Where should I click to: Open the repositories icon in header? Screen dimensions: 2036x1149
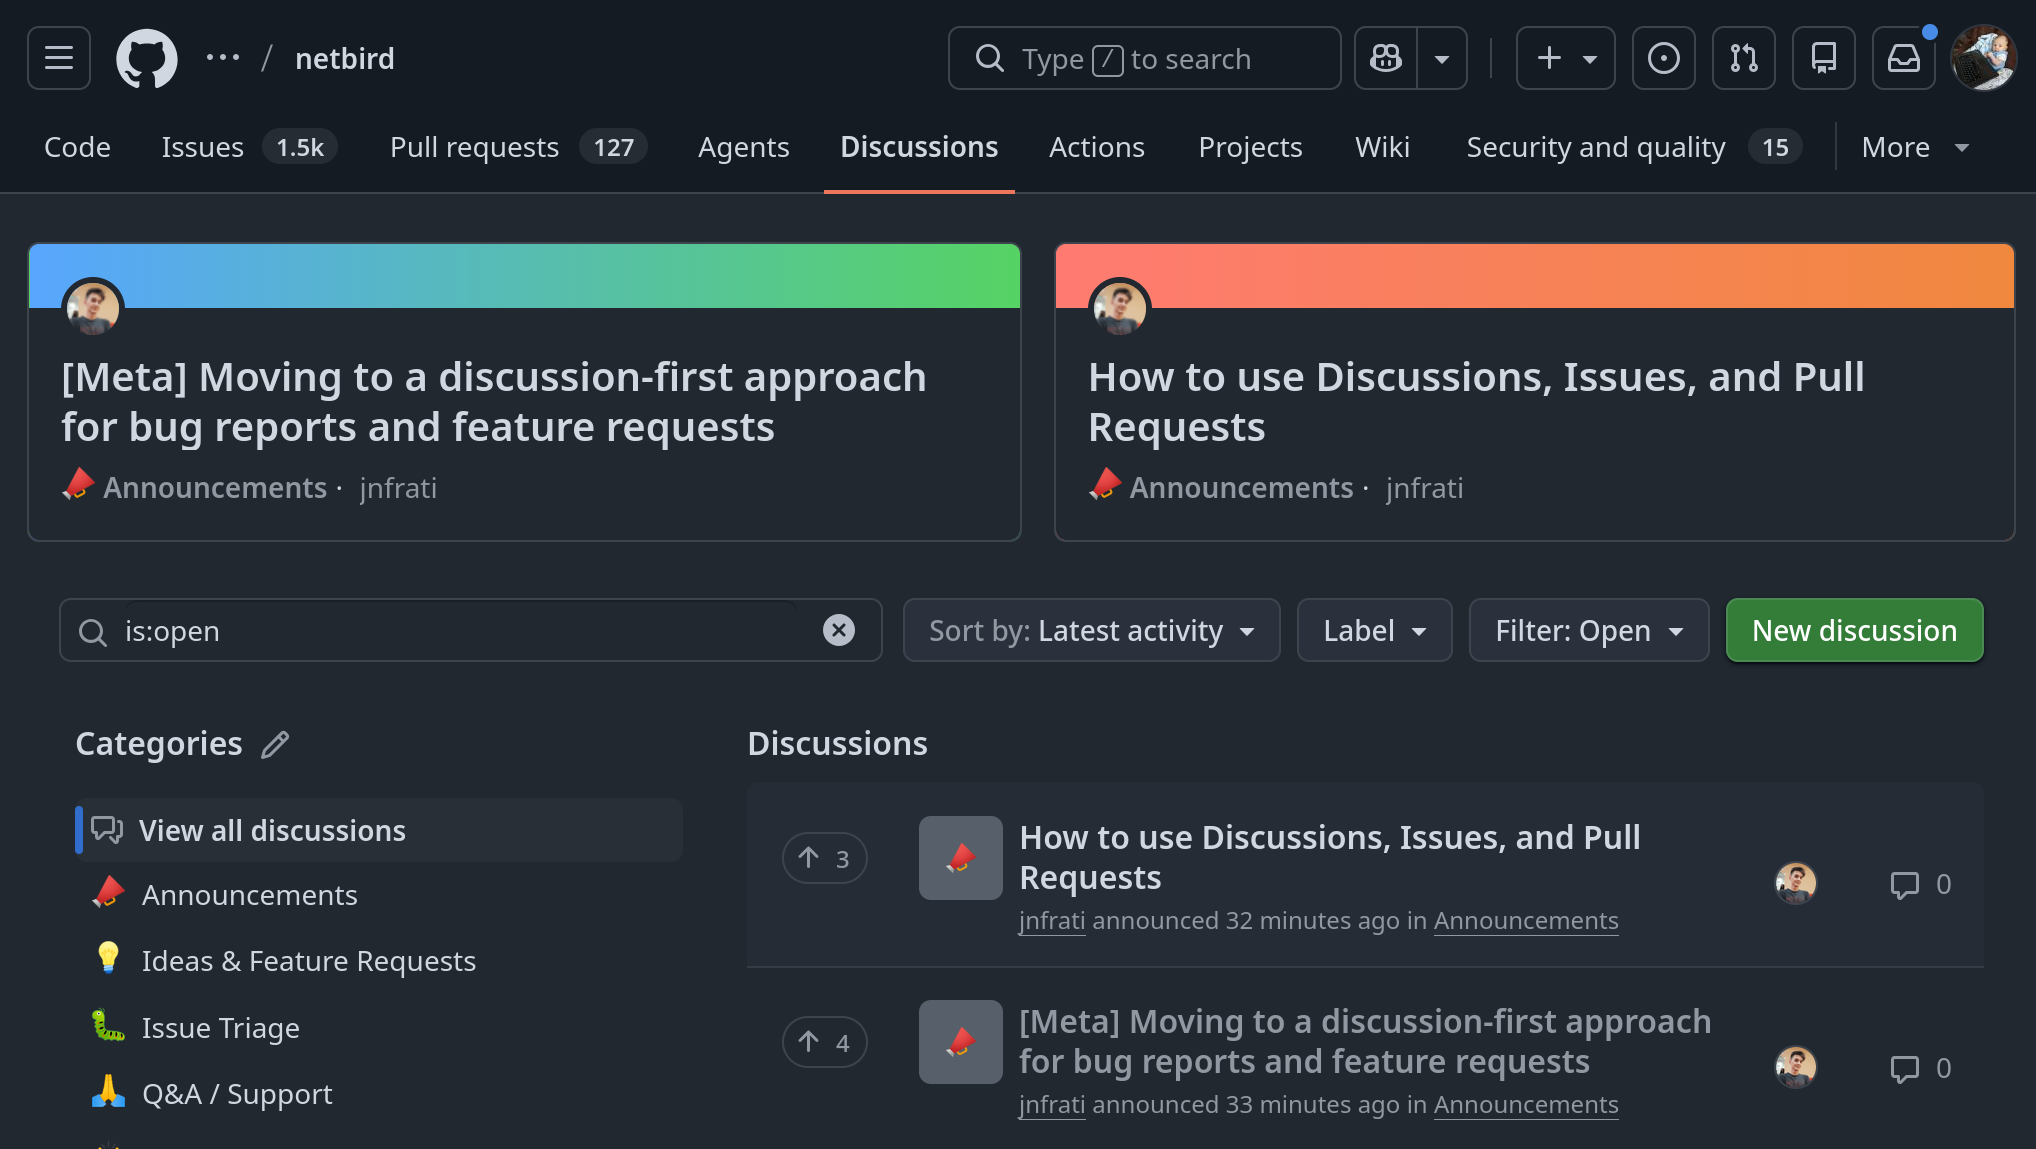point(1824,58)
